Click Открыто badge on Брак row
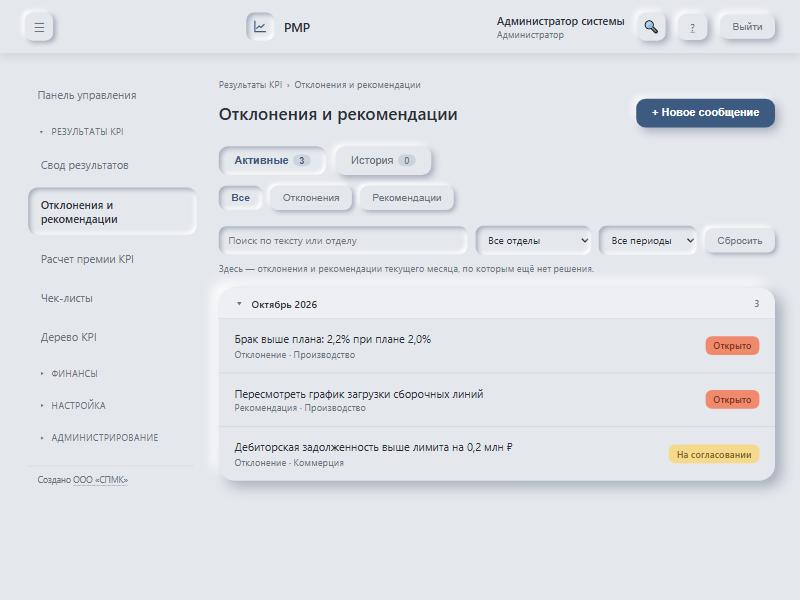Viewport: 800px width, 600px height. pos(732,346)
